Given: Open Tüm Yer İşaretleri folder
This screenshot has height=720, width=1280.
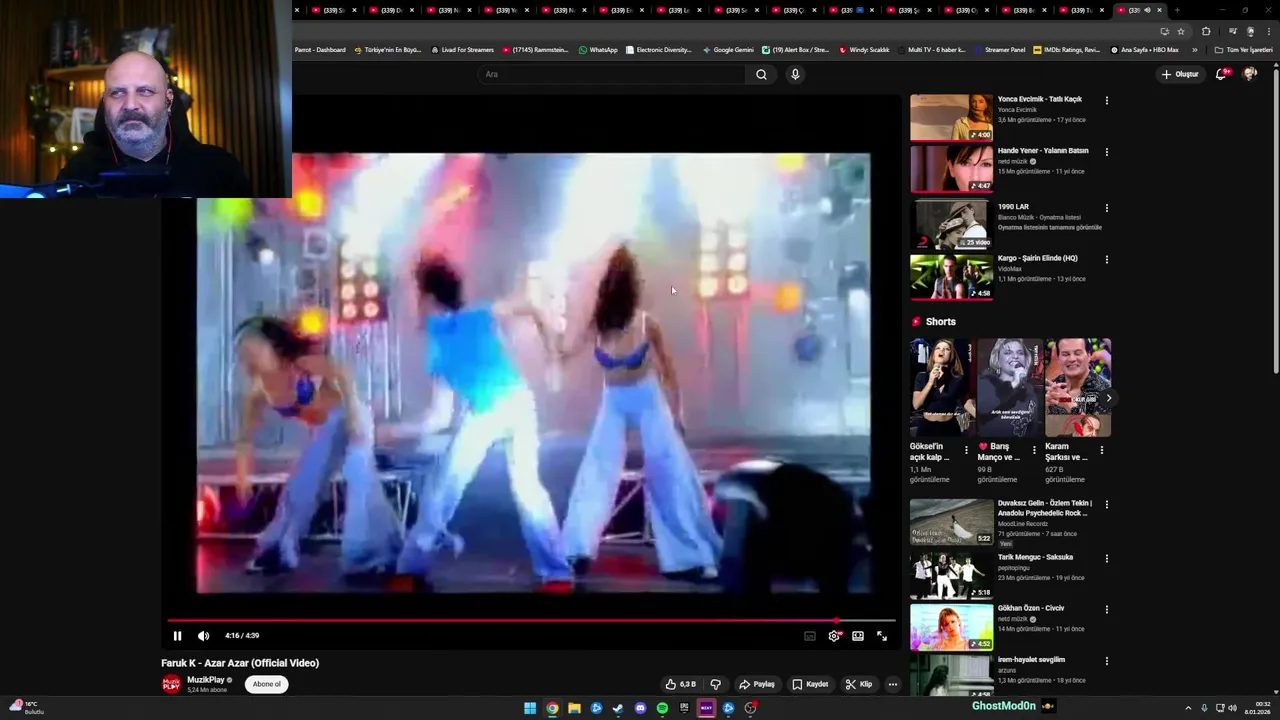Looking at the screenshot, I should point(1243,49).
